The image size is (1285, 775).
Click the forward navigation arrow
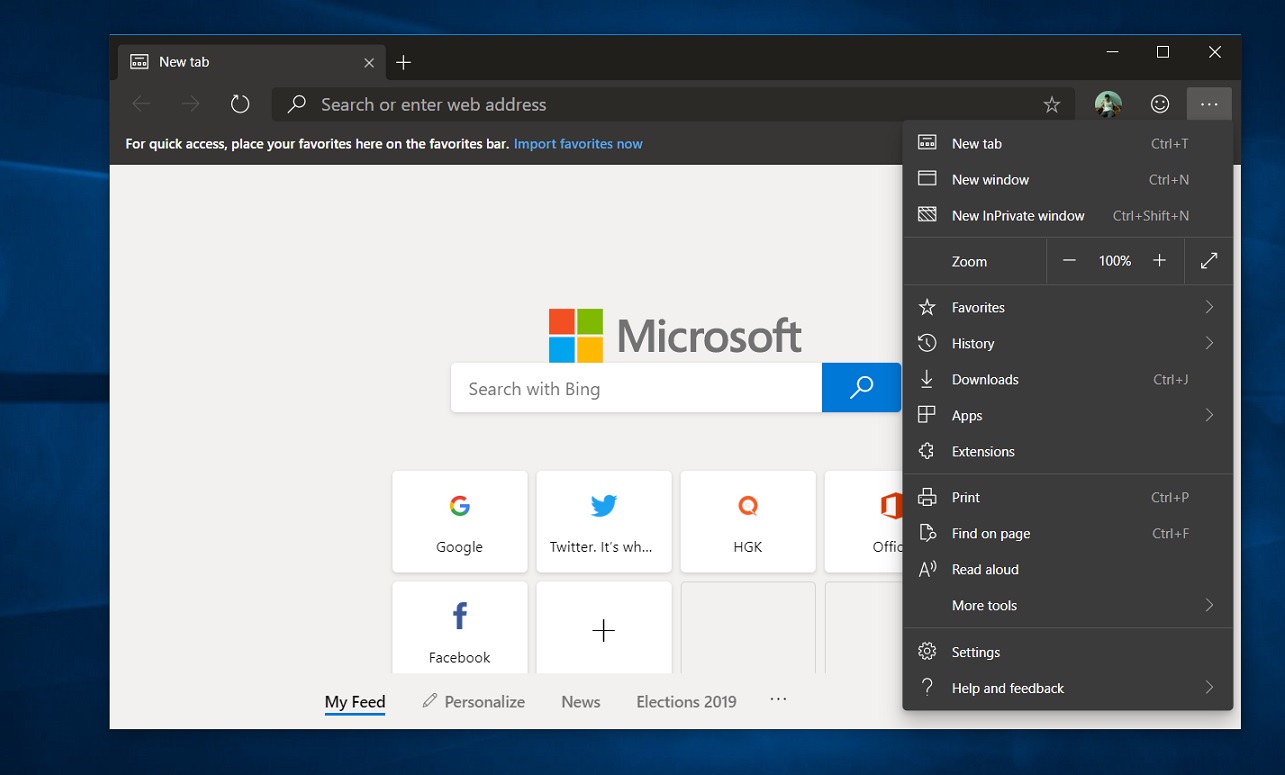pyautogui.click(x=190, y=103)
